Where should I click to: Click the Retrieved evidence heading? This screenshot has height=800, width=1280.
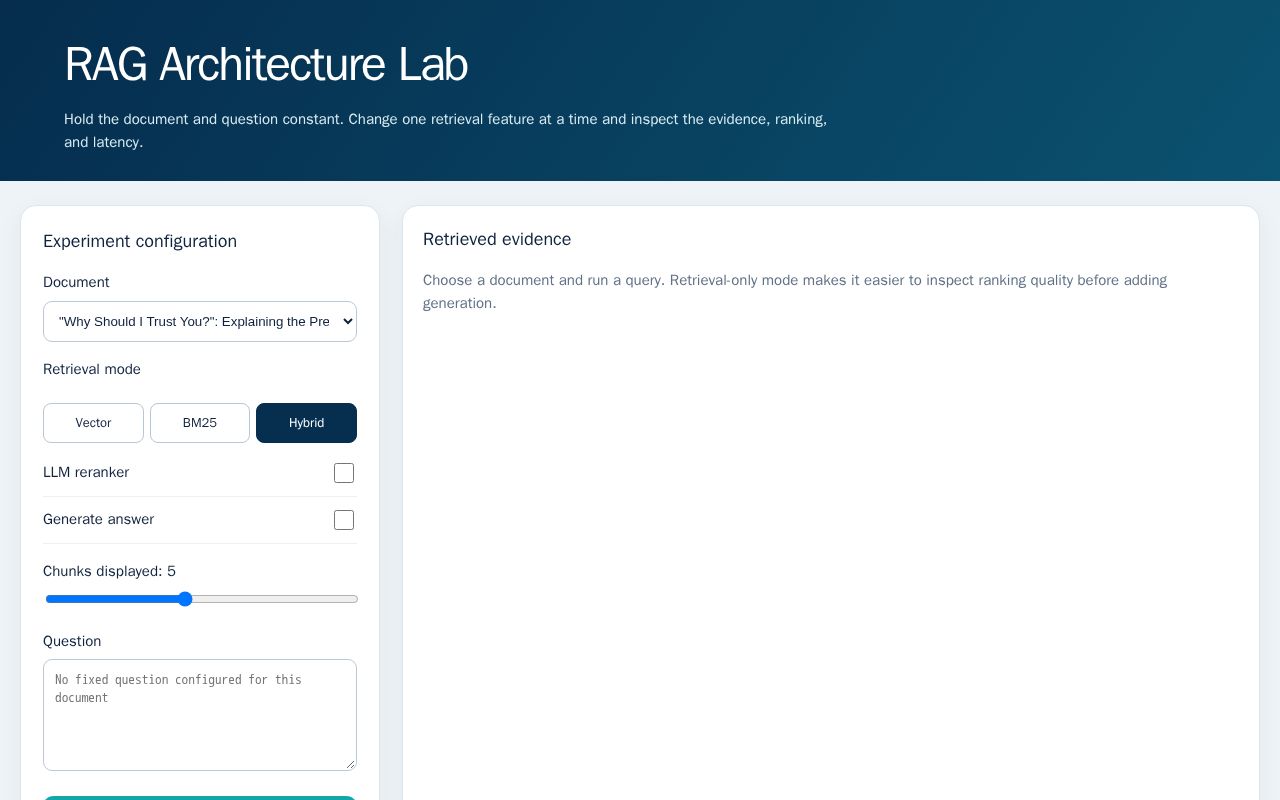(497, 239)
